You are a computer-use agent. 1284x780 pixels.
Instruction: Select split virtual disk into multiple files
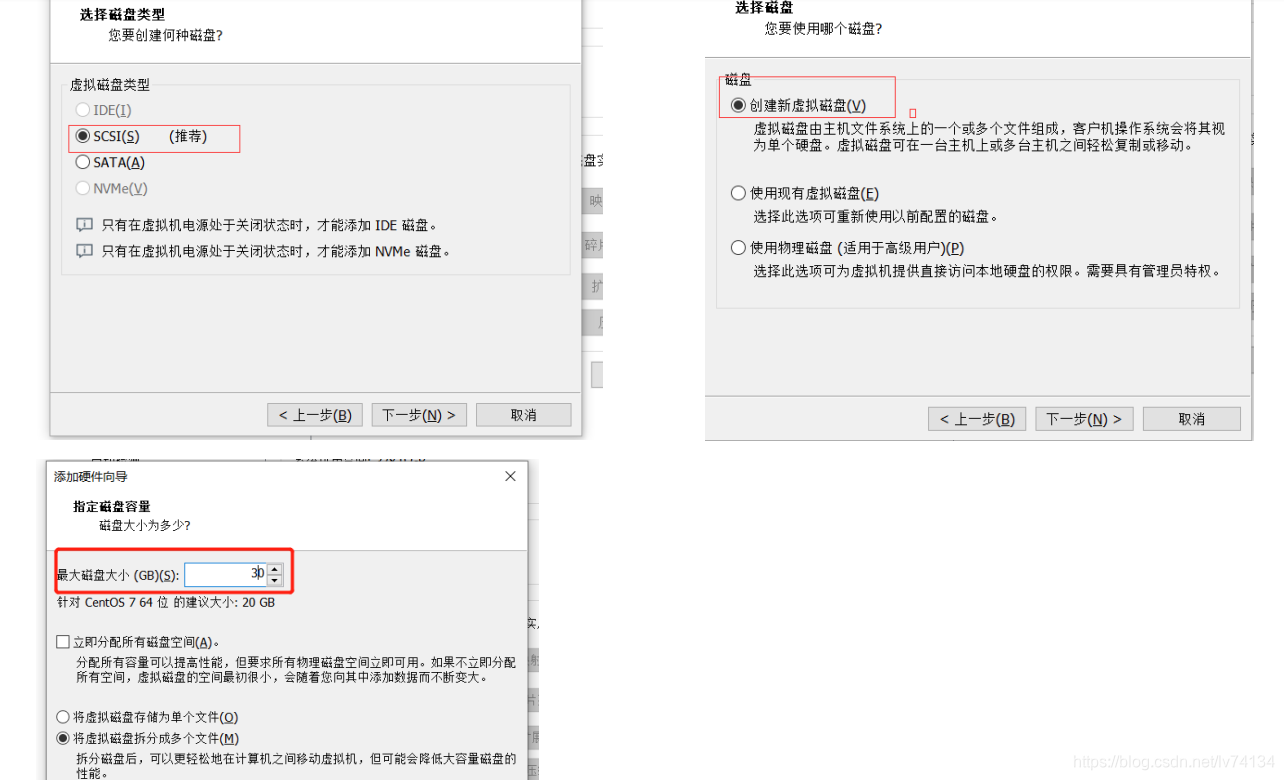(63, 738)
